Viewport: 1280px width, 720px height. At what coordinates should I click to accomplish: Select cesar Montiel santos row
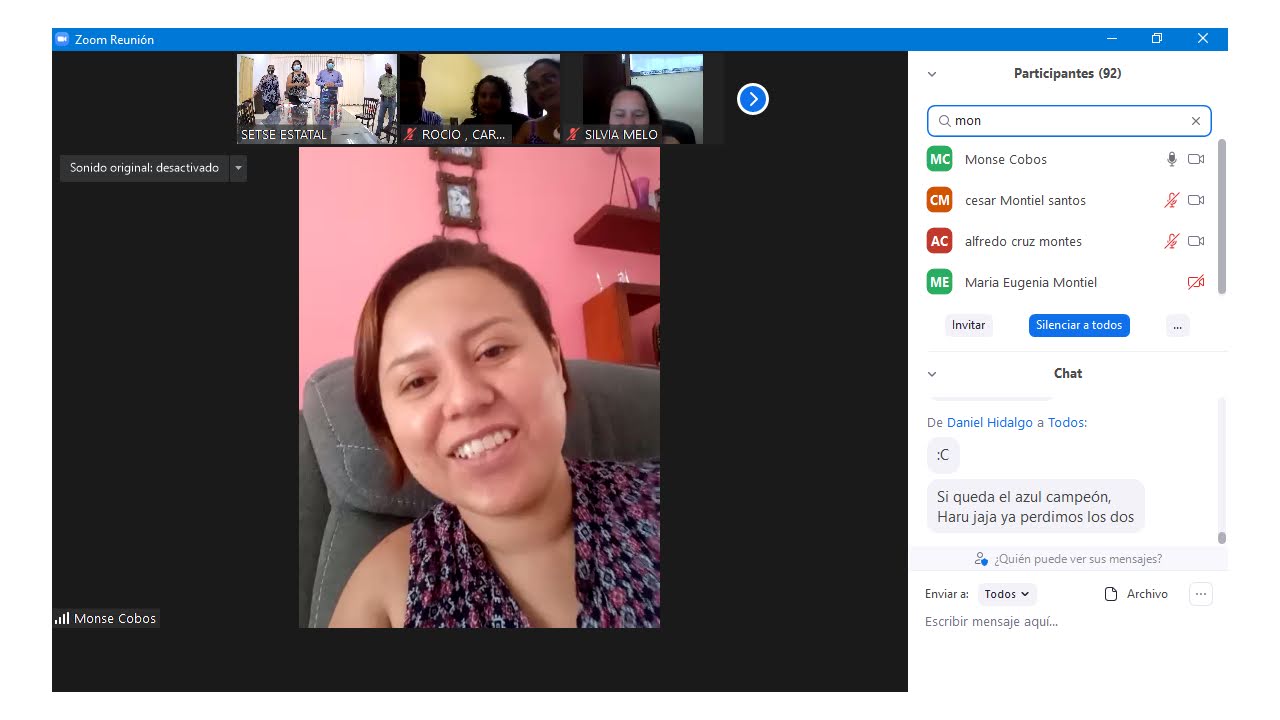coord(1068,200)
